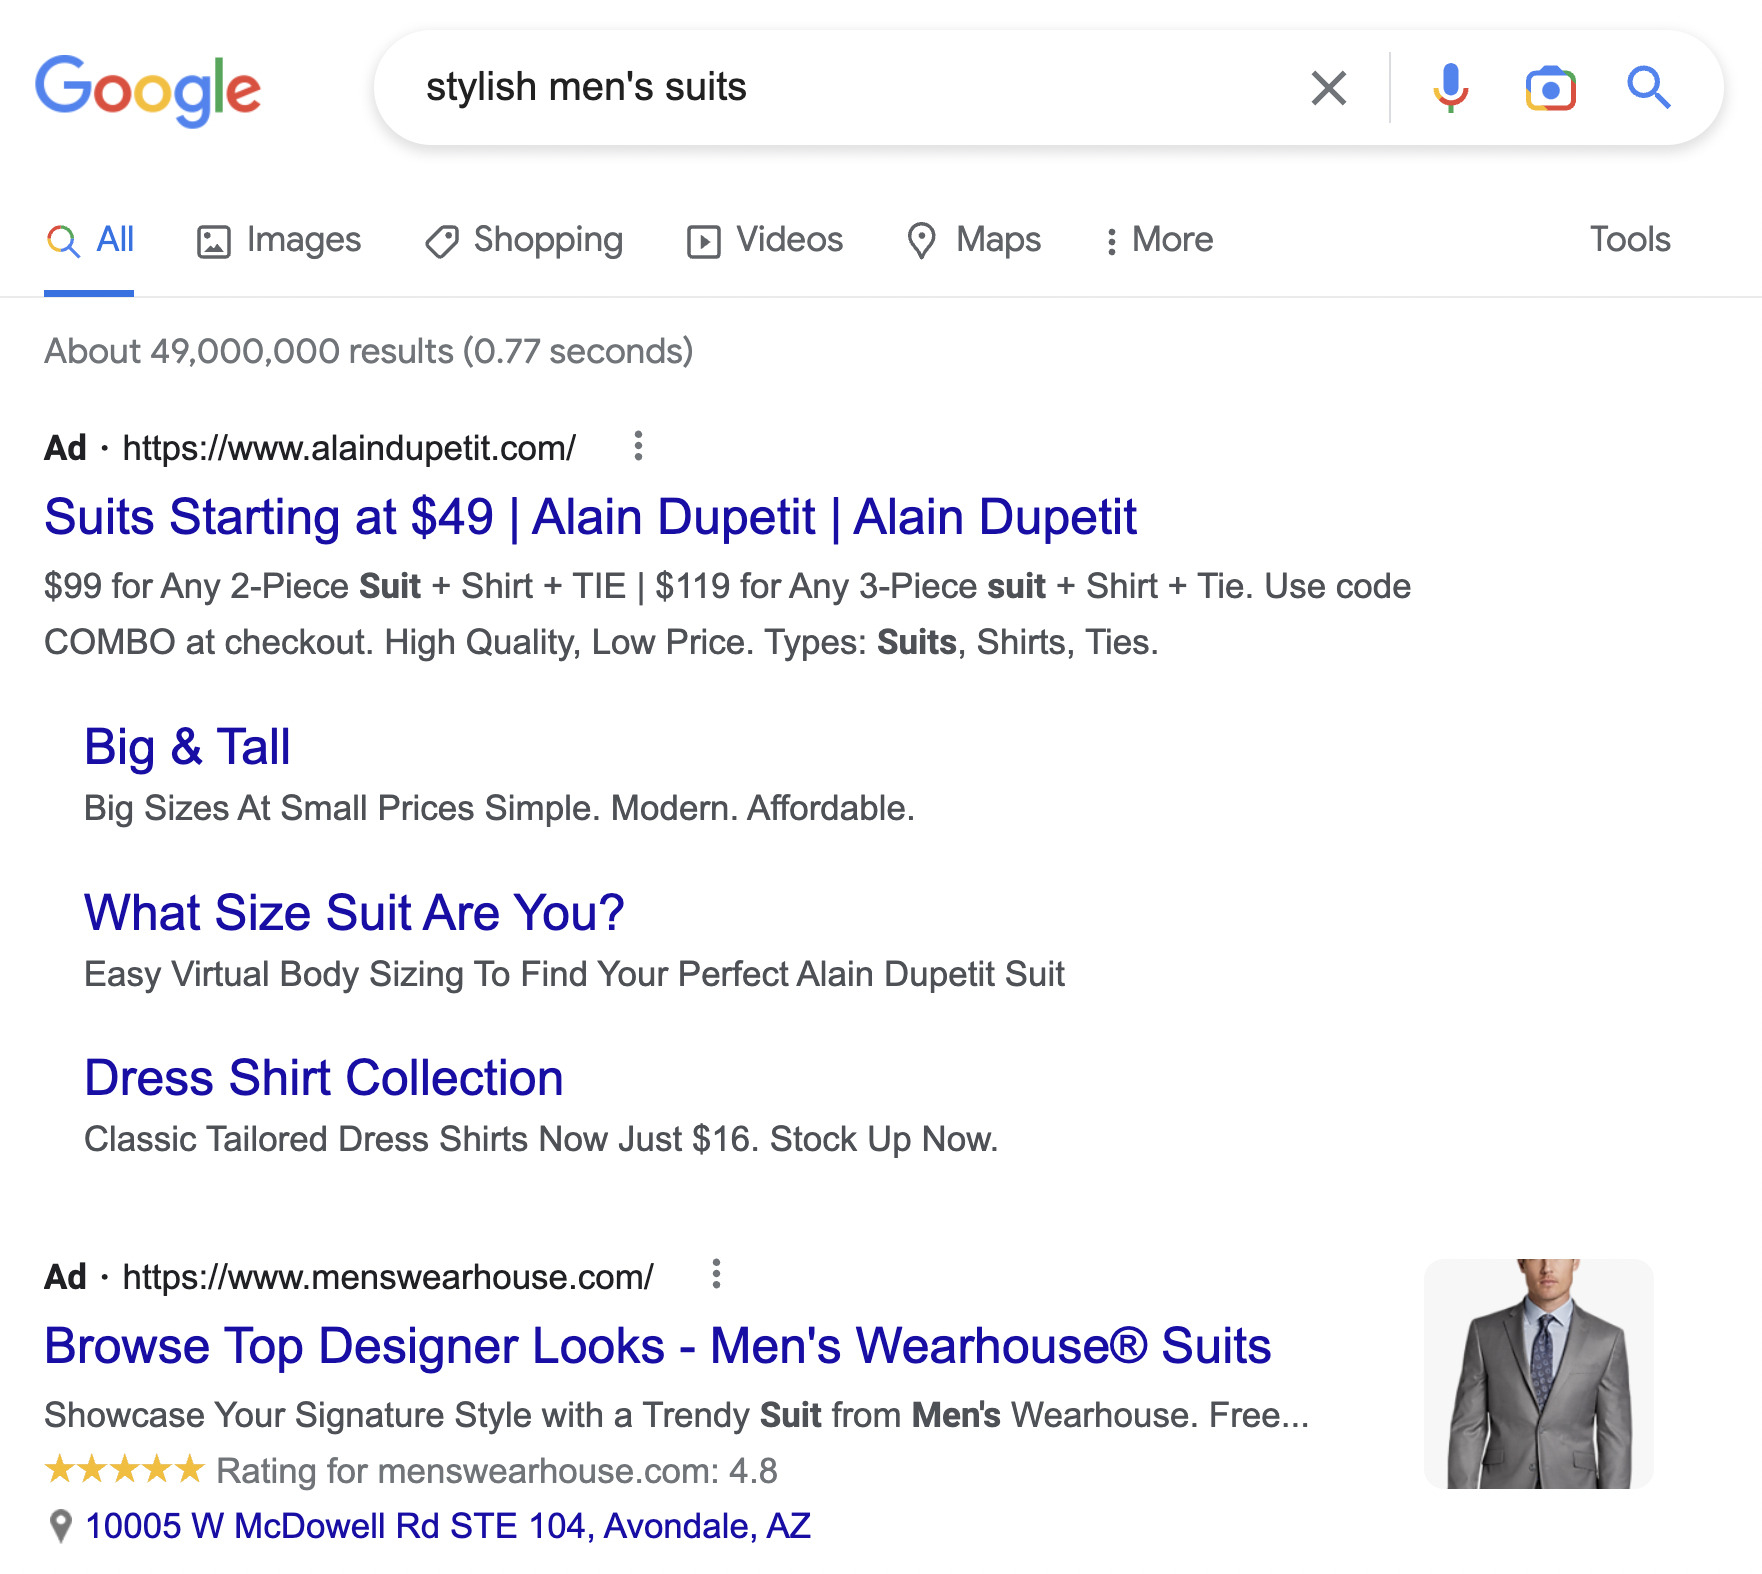Screen dimensions: 1762x1574
Task: Switch to the Images tab
Action: [x=279, y=240]
